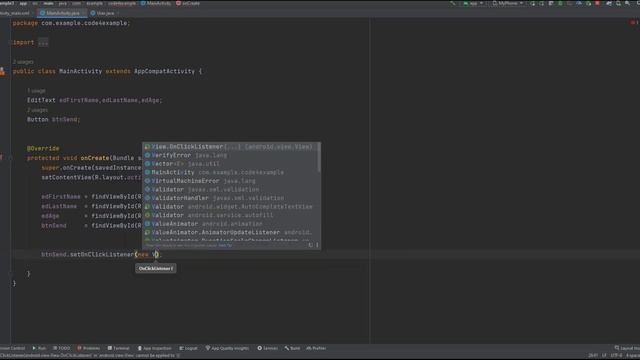Open the Layout Inspector tool window
Image resolution: width=640 pixels, height=360 pixels.
627,348
